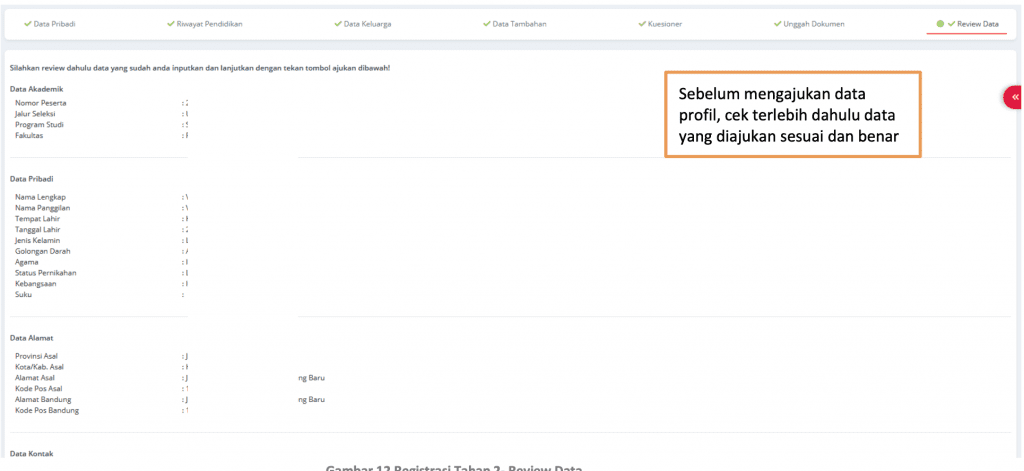Image resolution: width=1024 pixels, height=471 pixels.
Task: Click the checkmark icon beside Data Keluarga
Action: pyautogui.click(x=337, y=23)
